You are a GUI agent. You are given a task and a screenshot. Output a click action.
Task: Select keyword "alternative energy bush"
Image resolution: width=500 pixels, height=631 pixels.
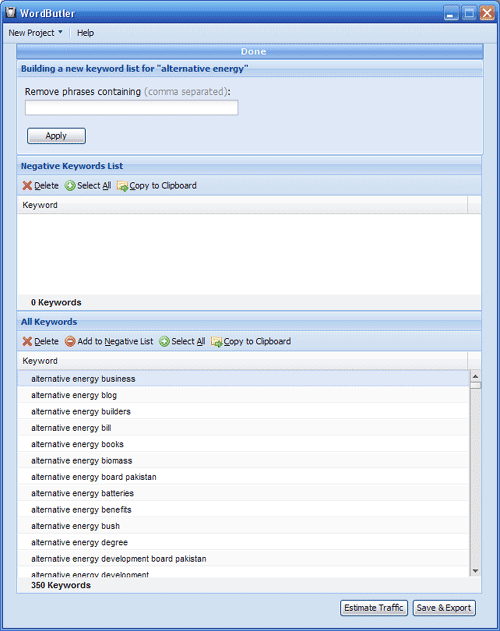[x=243, y=526]
